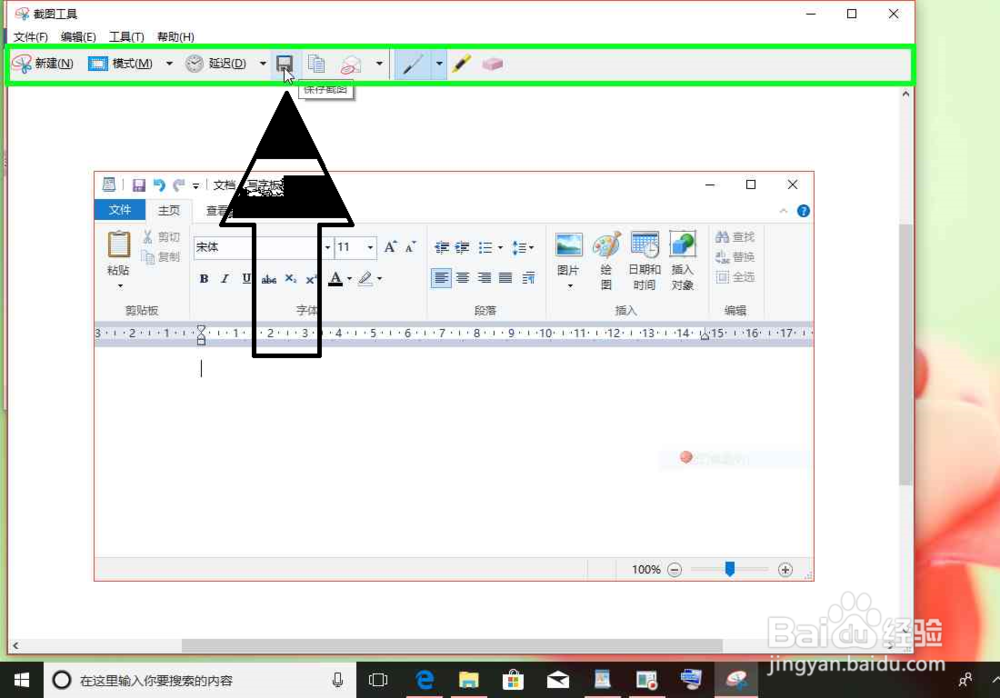Screen dimensions: 1000x698
Task: Click the WordPad Redo arrow icon
Action: point(179,185)
